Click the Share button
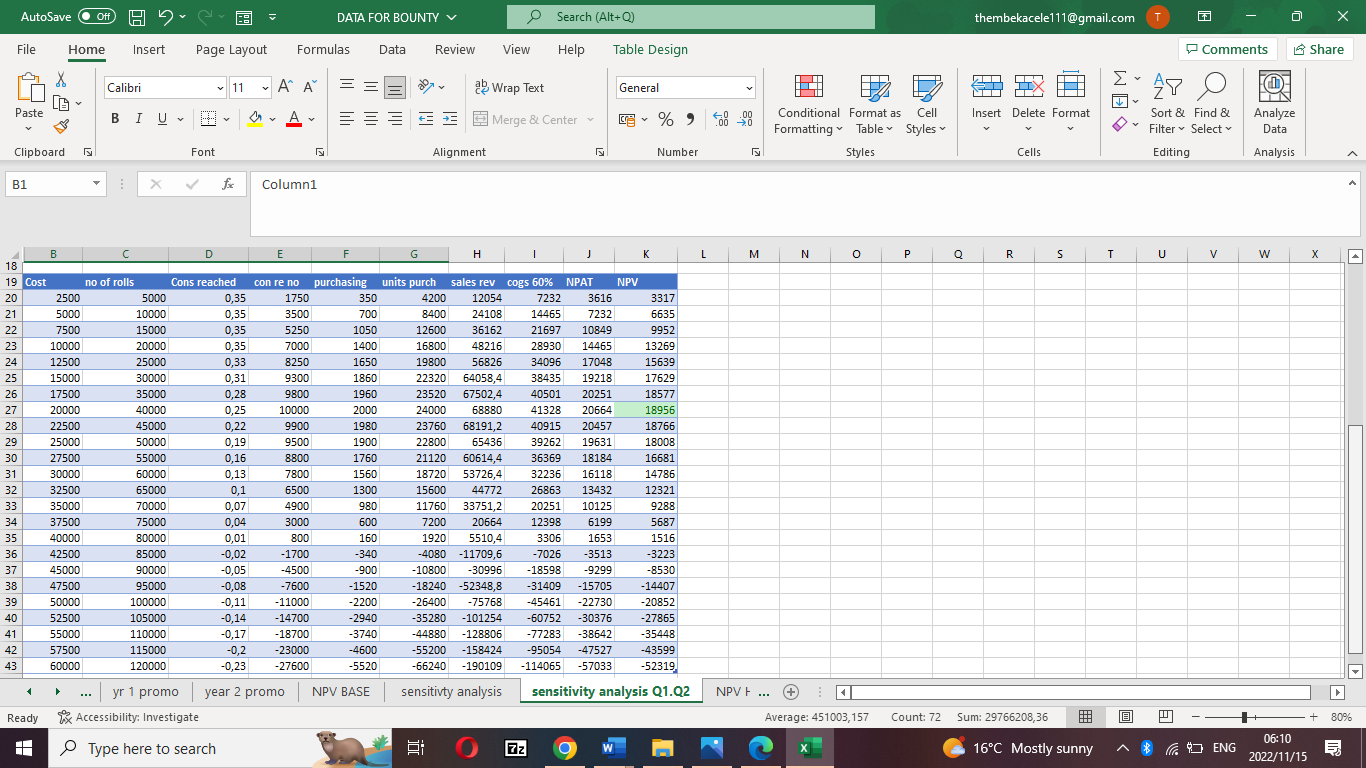This screenshot has width=1366, height=768. (x=1319, y=48)
